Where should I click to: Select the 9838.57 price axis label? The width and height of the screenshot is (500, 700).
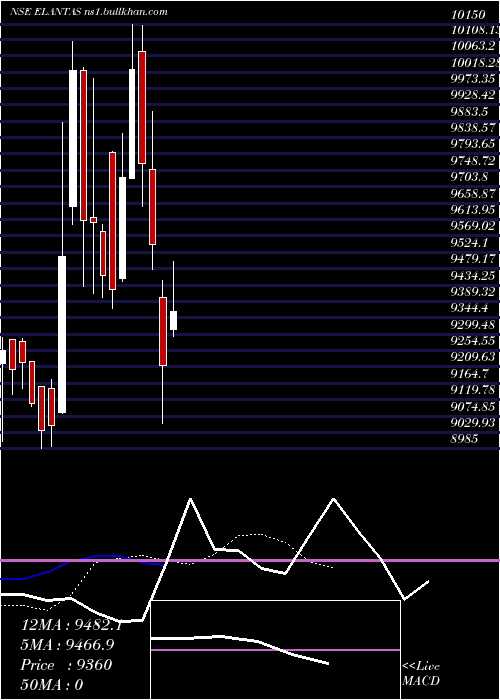coord(473,127)
